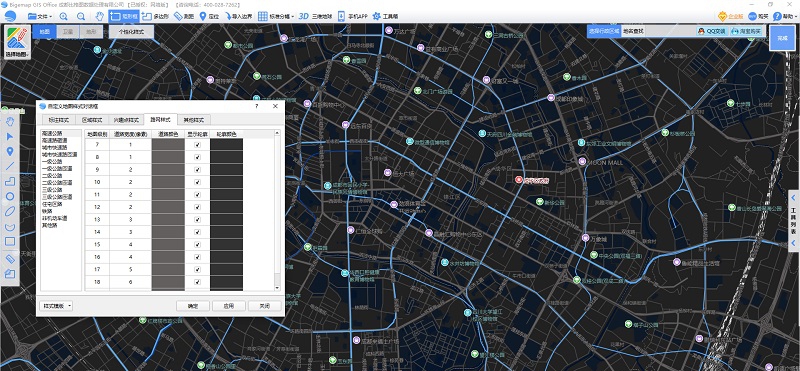Toggle the show-outline checkbox for level 12
Image resolution: width=800 pixels, height=371 pixels.
tap(197, 207)
